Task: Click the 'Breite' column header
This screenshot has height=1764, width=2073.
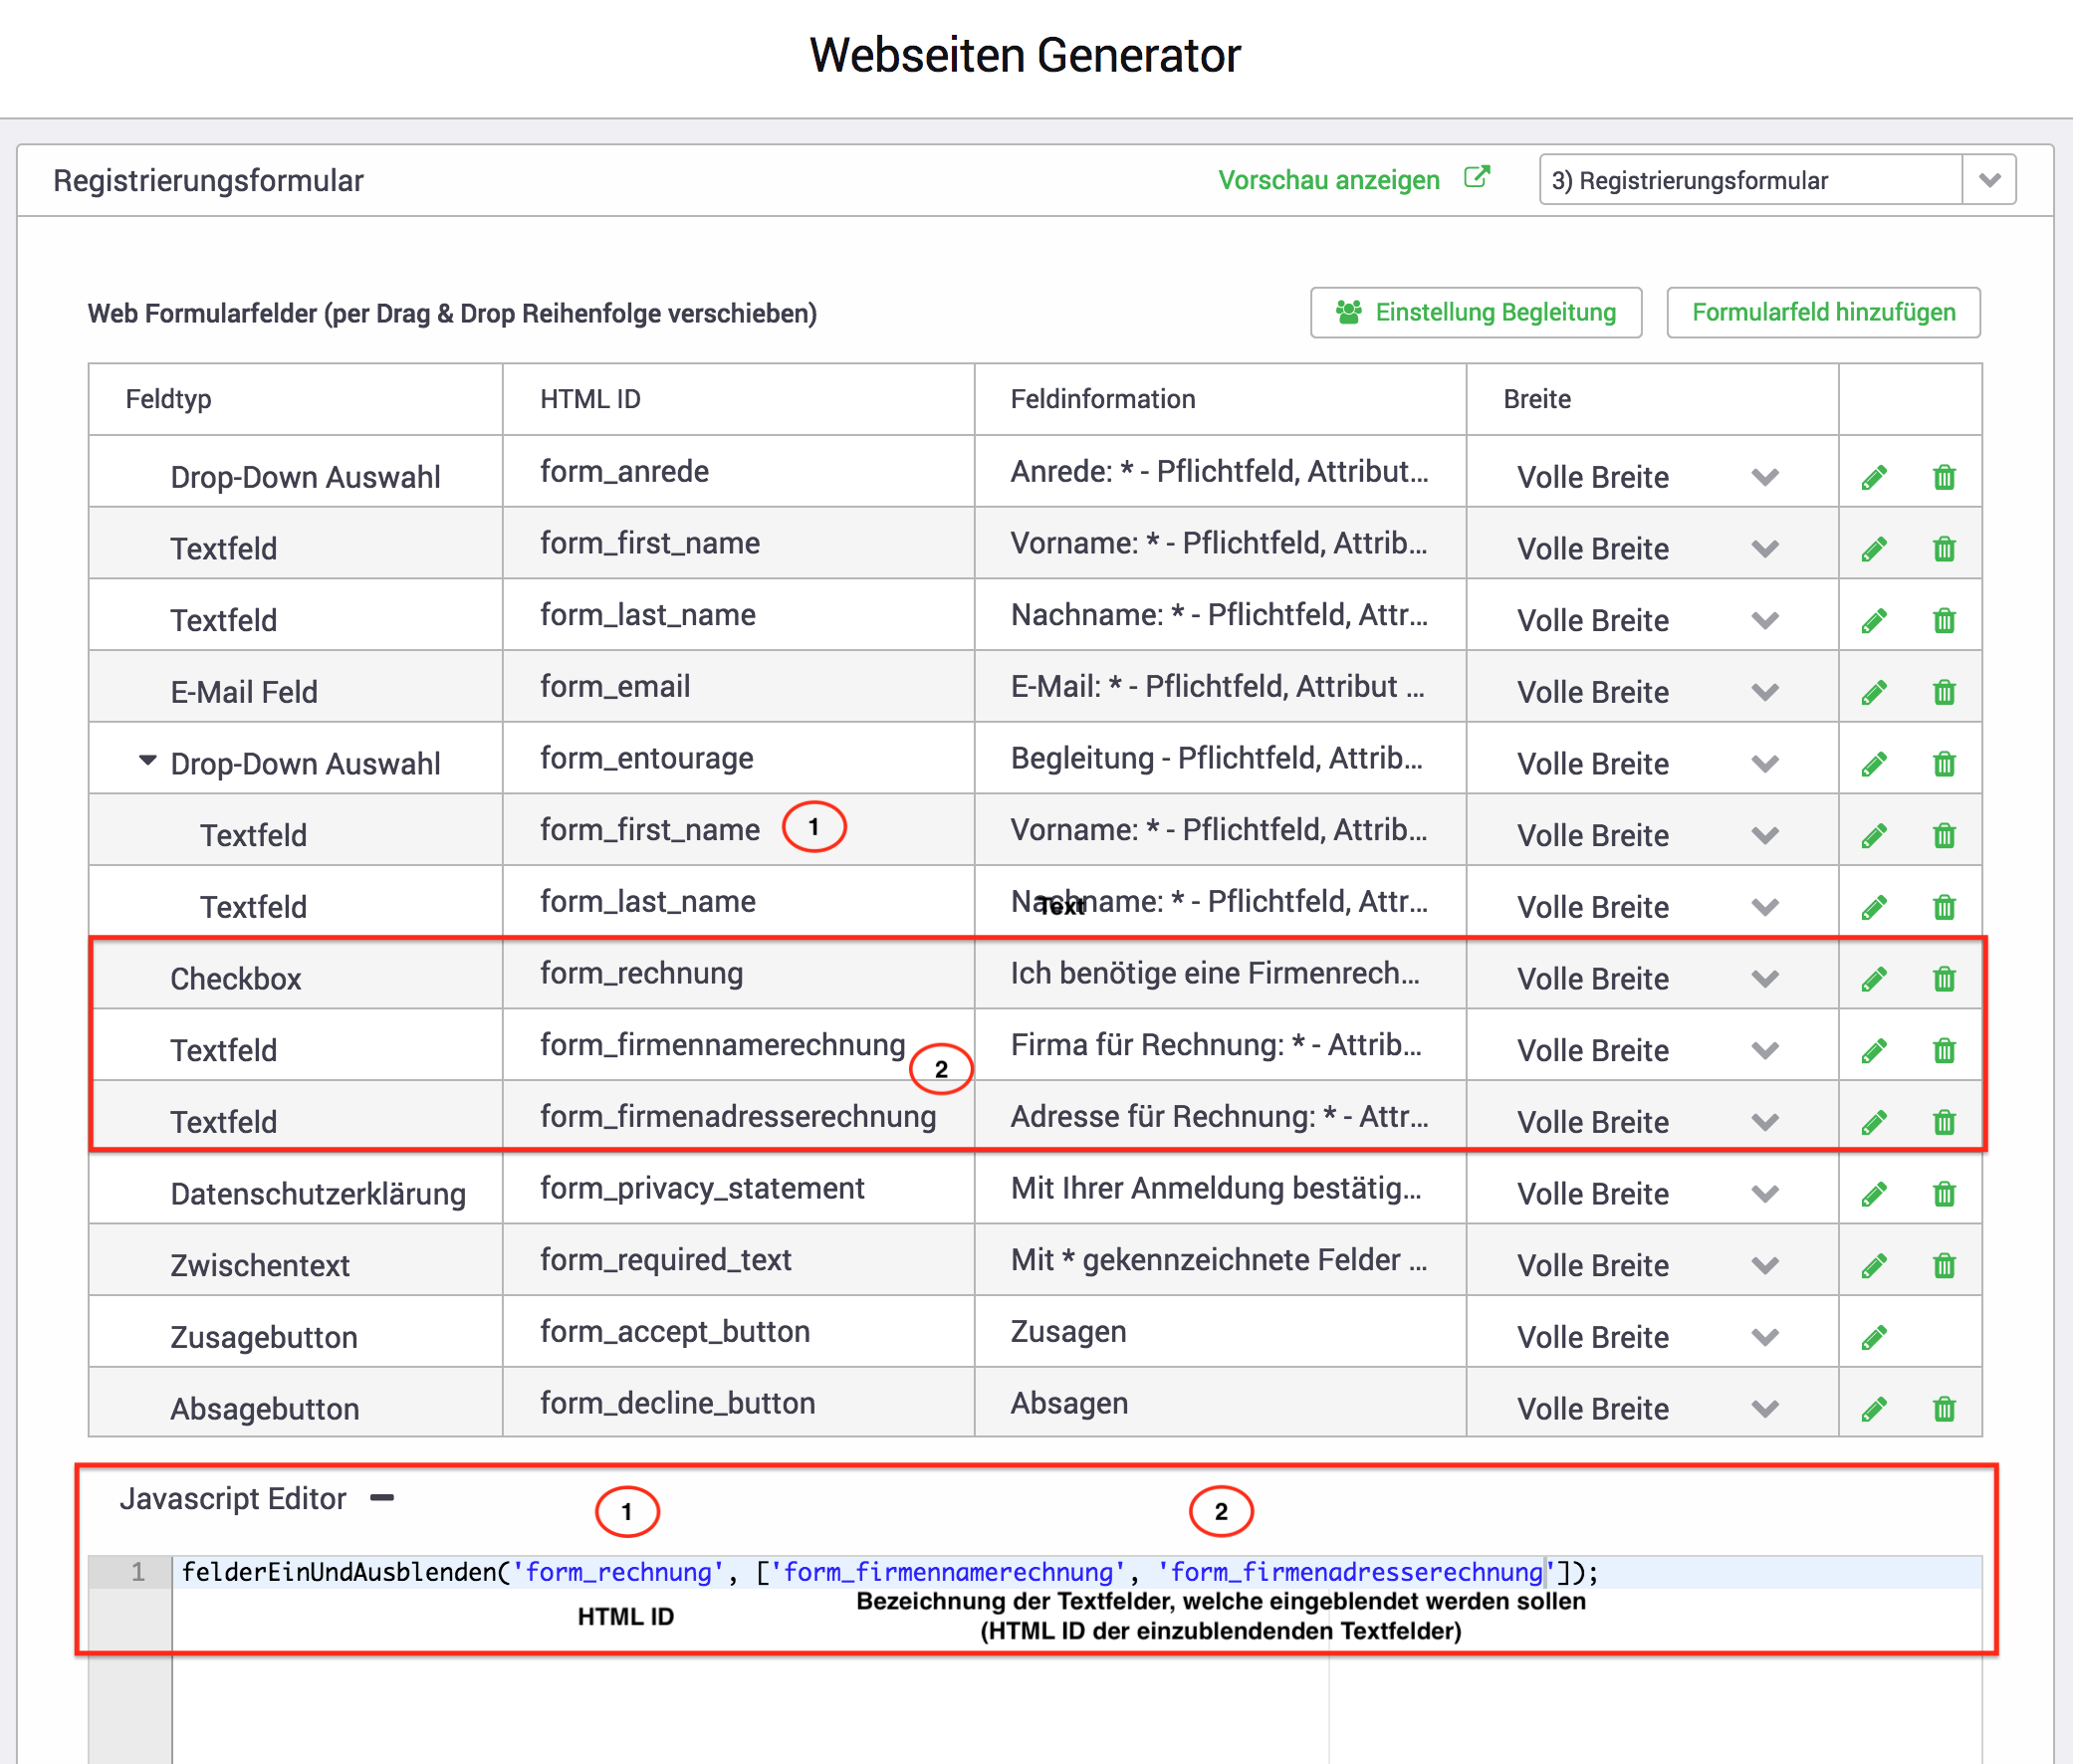Action: point(1537,399)
